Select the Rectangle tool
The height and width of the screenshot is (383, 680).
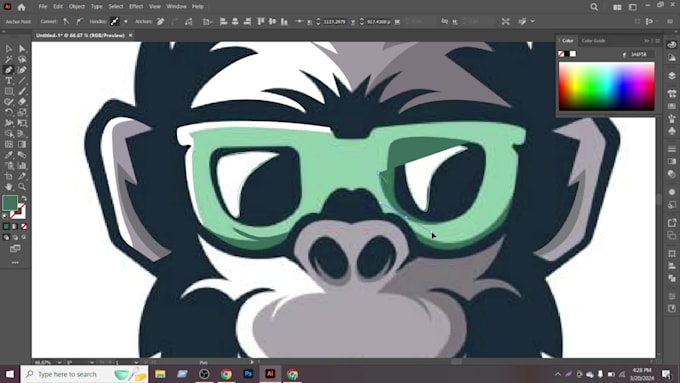click(9, 91)
